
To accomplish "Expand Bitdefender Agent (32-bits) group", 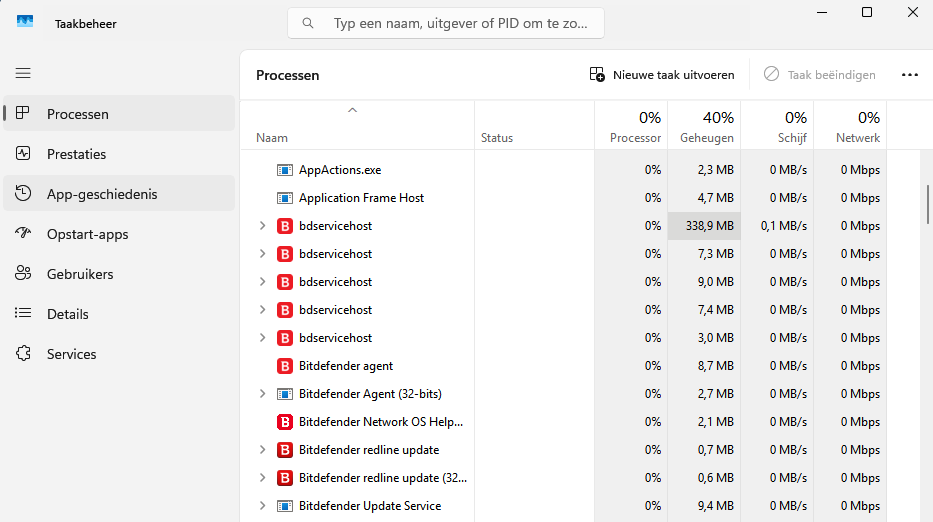I will (x=262, y=393).
